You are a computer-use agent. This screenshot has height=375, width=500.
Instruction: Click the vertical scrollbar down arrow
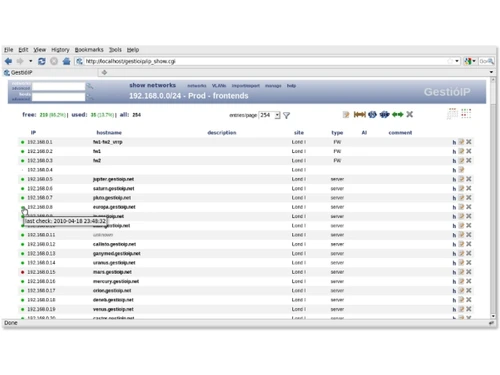point(493,316)
